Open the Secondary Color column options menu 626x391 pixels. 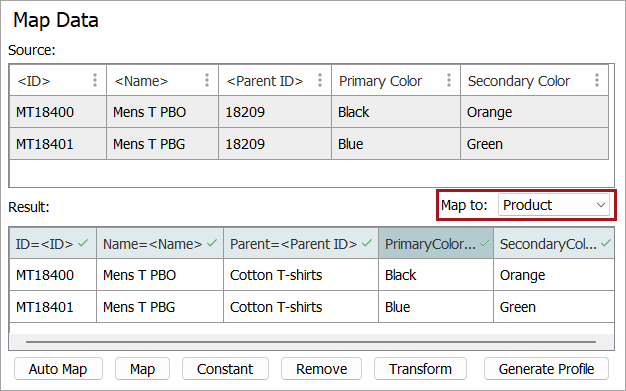597,80
